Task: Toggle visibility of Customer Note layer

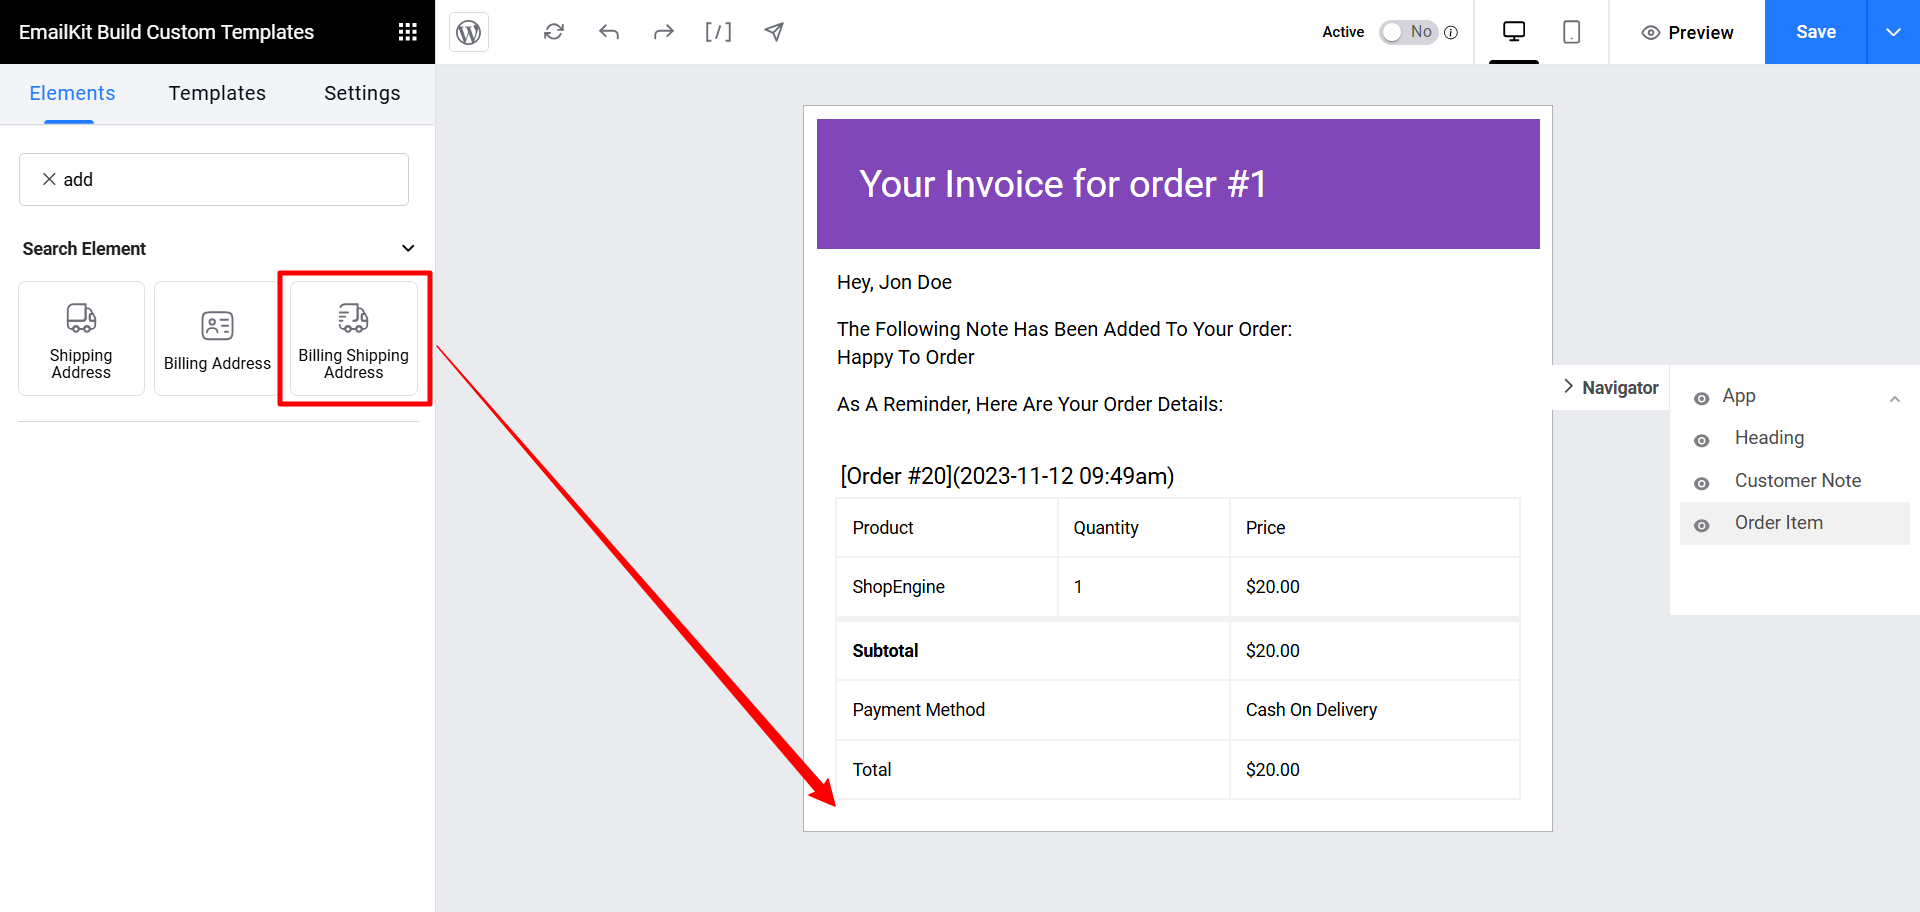Action: (1701, 484)
